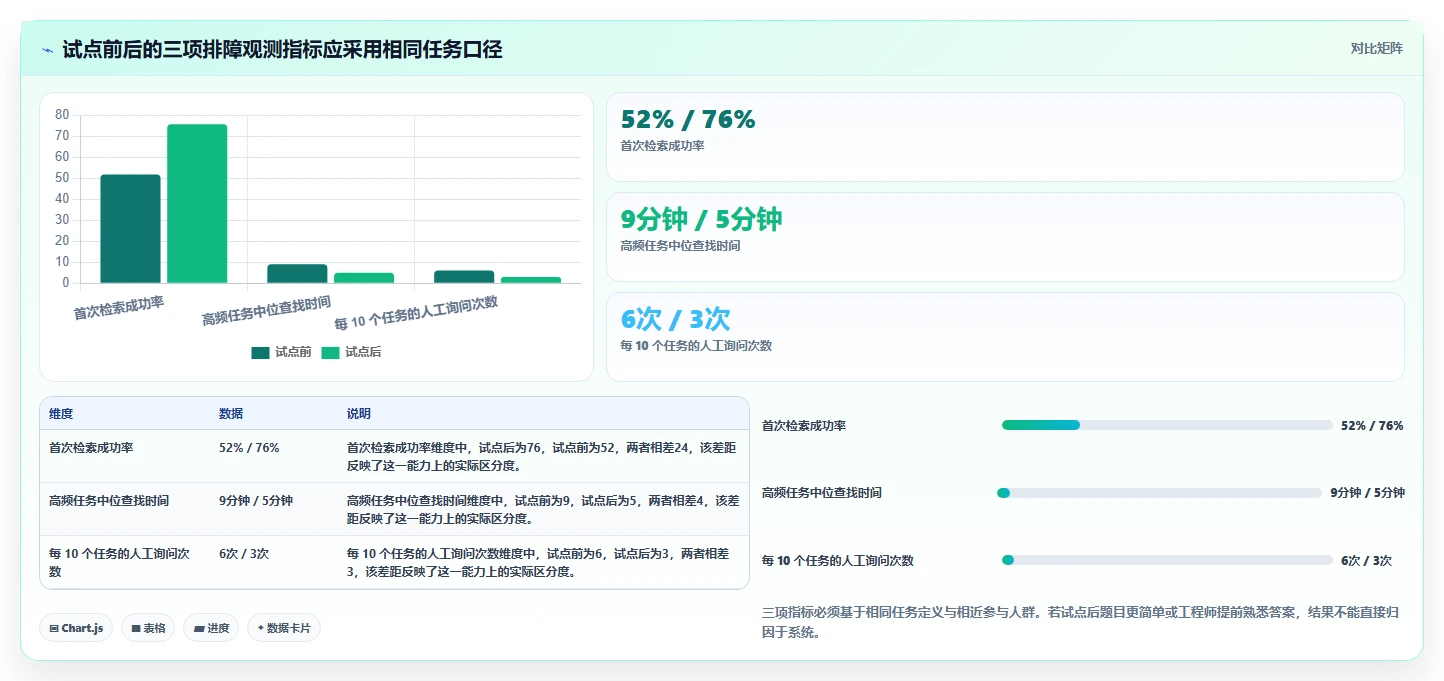Click table cell 52% / 76%
The width and height of the screenshot is (1444, 681).
[x=249, y=448]
